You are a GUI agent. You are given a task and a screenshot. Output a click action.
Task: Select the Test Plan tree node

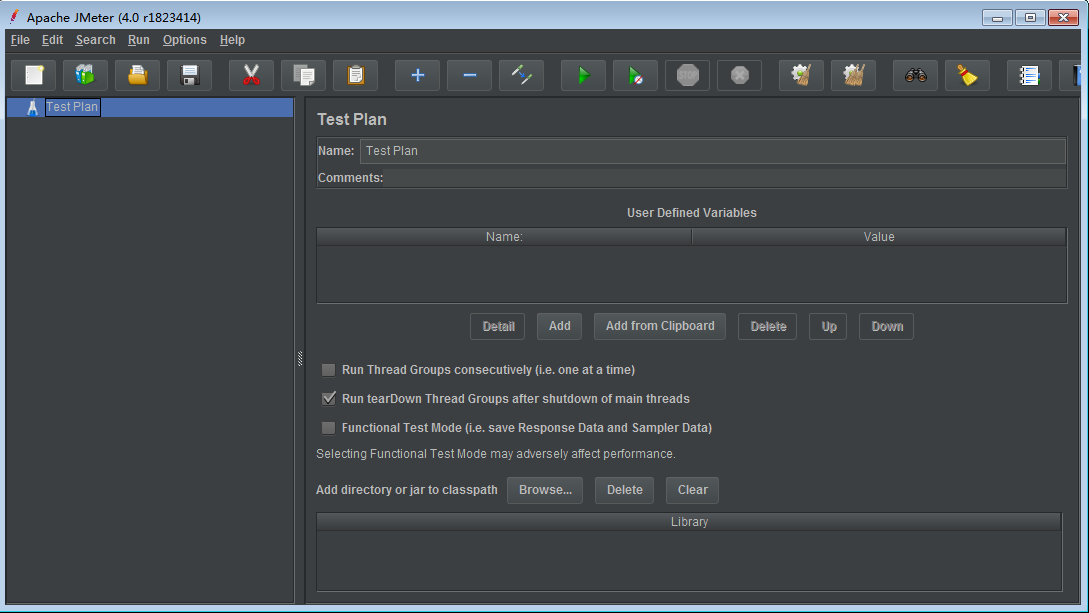tap(72, 107)
